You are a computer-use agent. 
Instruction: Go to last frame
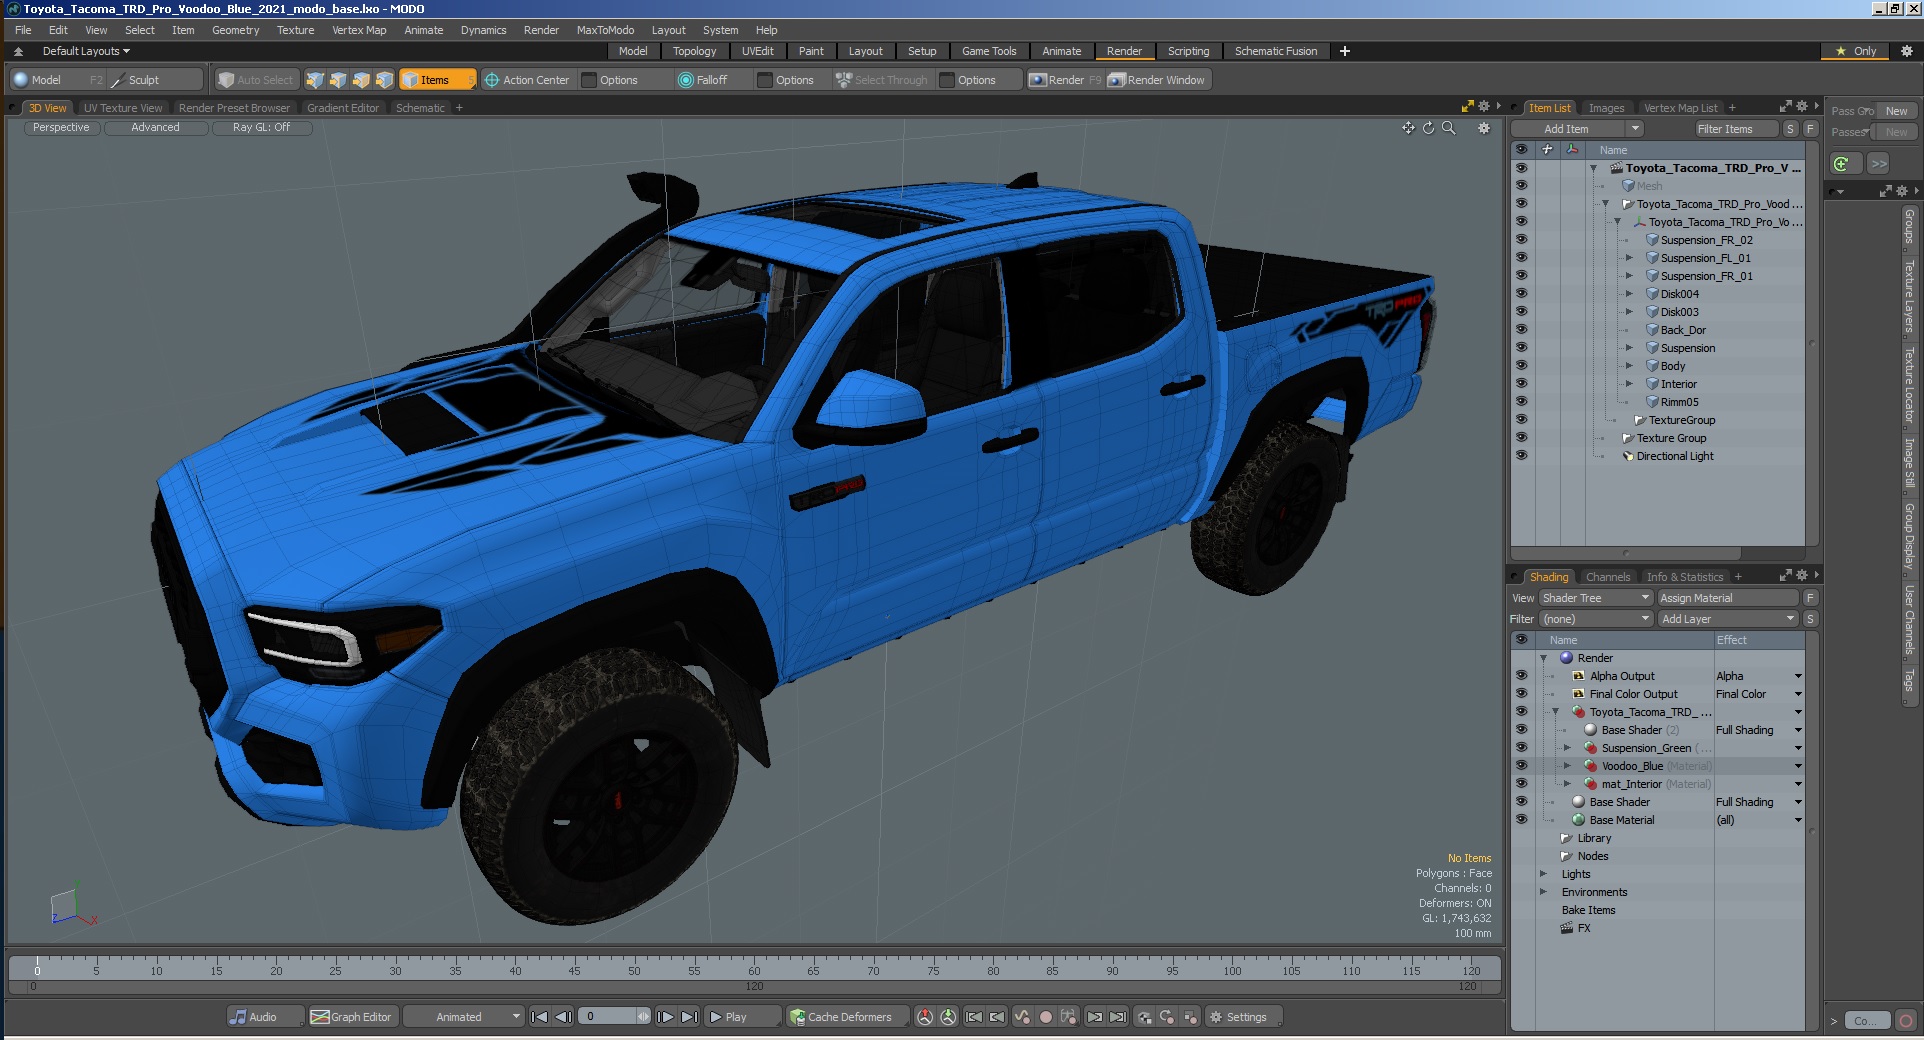pyautogui.click(x=689, y=1017)
